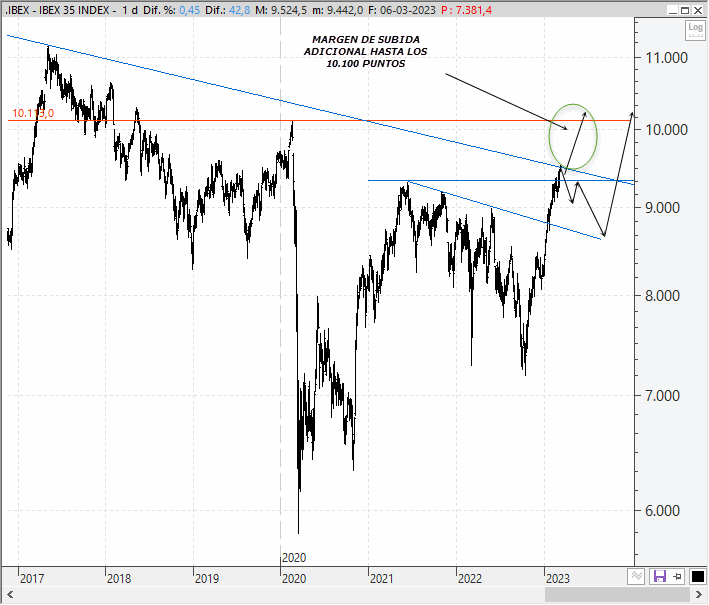Viewport: 709px width, 605px height.
Task: Click the '.IBEX - IBEX 35 INDEX' title text
Action: [57, 10]
